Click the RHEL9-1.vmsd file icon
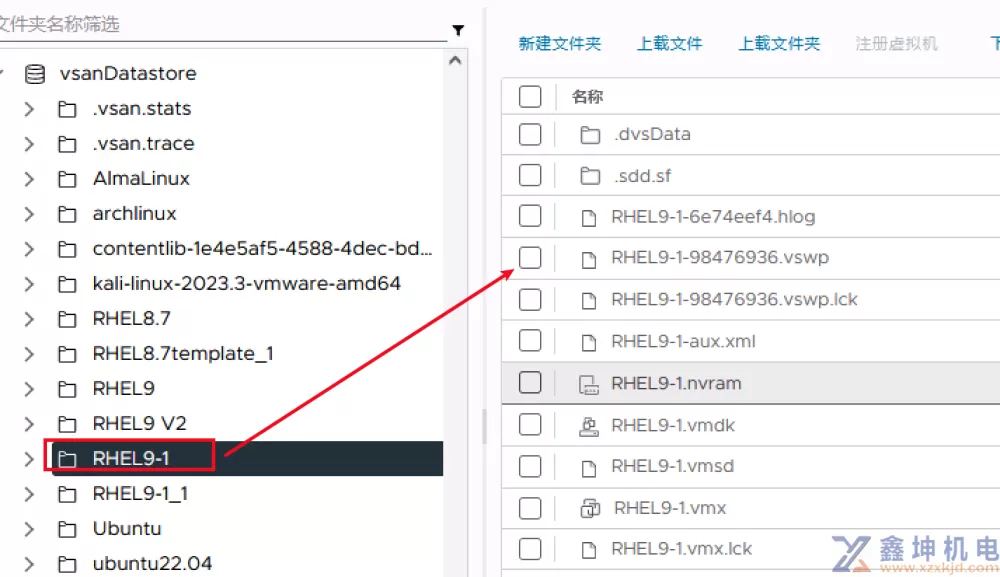1000x577 pixels. coord(589,469)
